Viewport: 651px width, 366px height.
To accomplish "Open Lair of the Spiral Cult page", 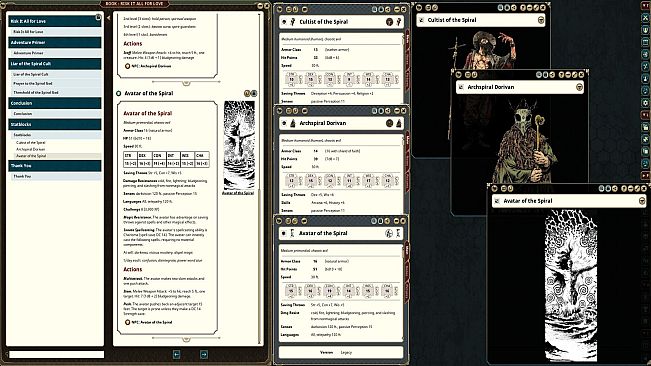I will point(56,74).
